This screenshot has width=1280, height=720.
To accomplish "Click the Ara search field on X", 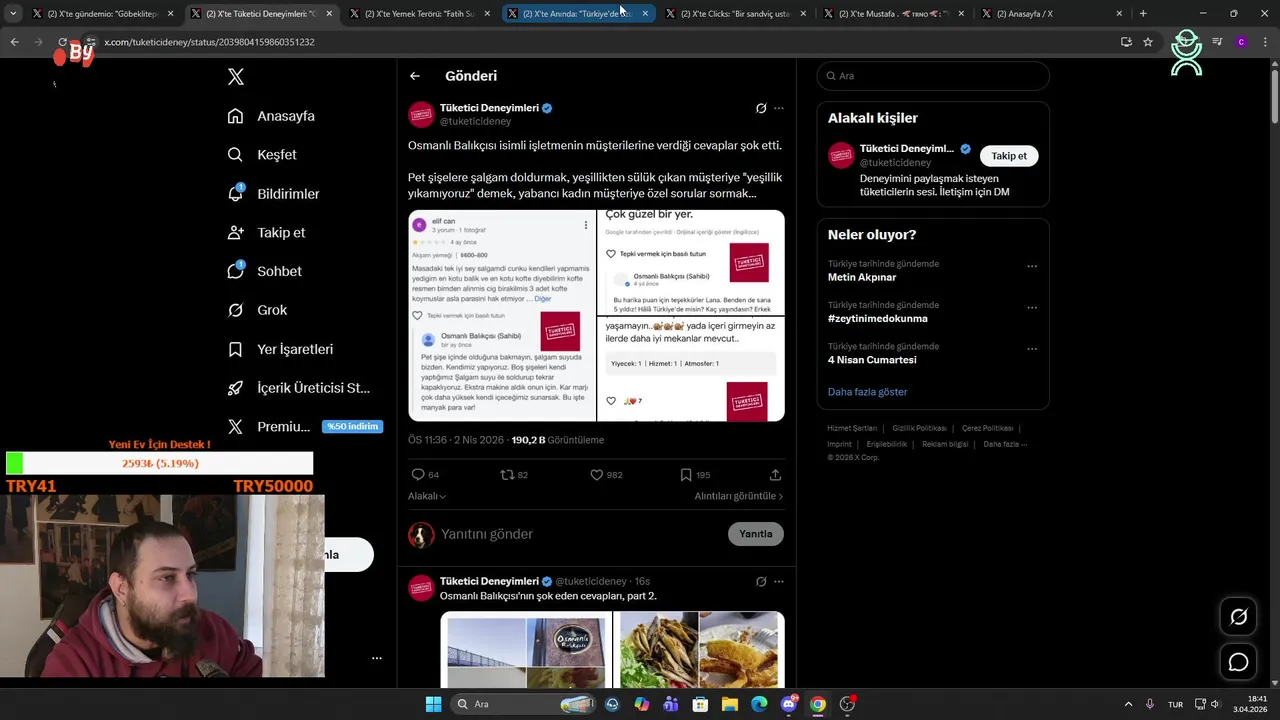I will 933,76.
